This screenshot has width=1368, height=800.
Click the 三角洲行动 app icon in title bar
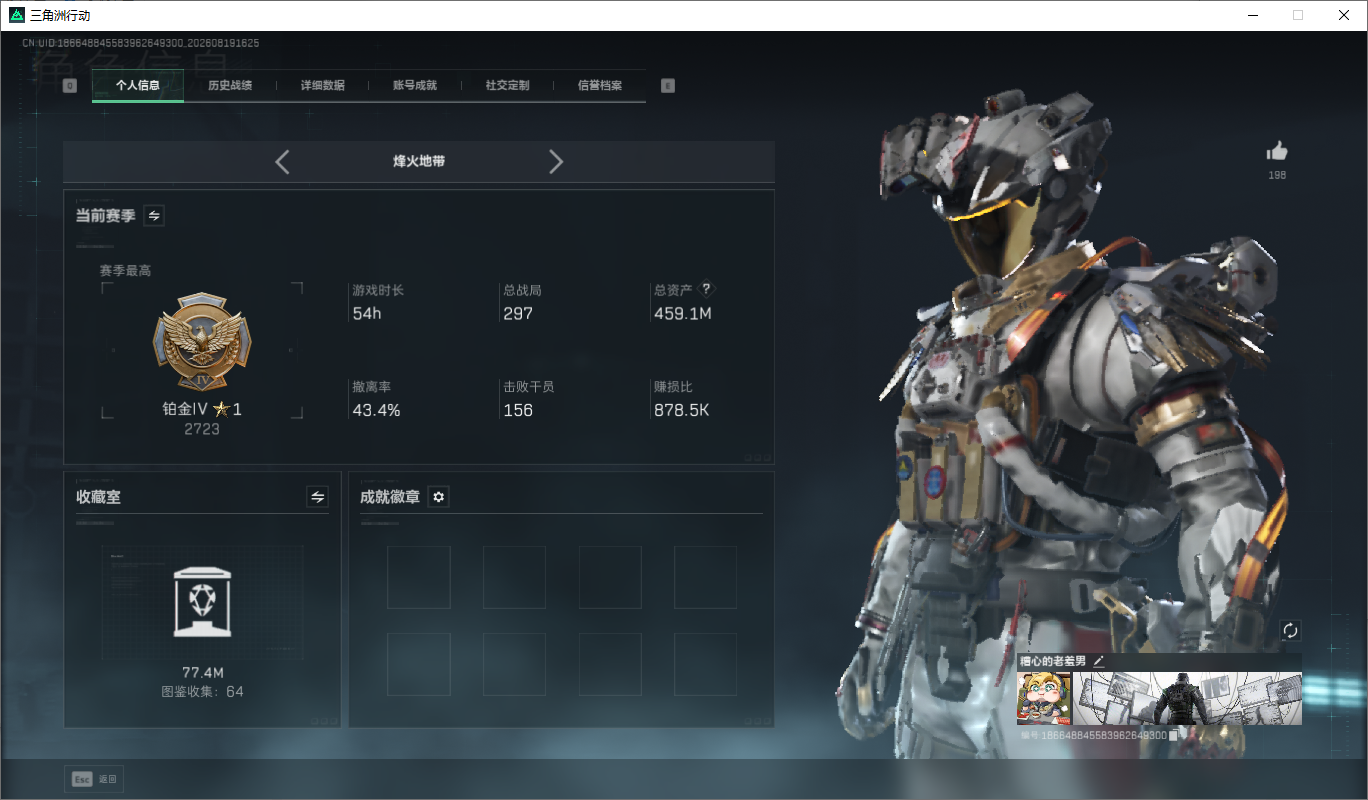(x=17, y=15)
